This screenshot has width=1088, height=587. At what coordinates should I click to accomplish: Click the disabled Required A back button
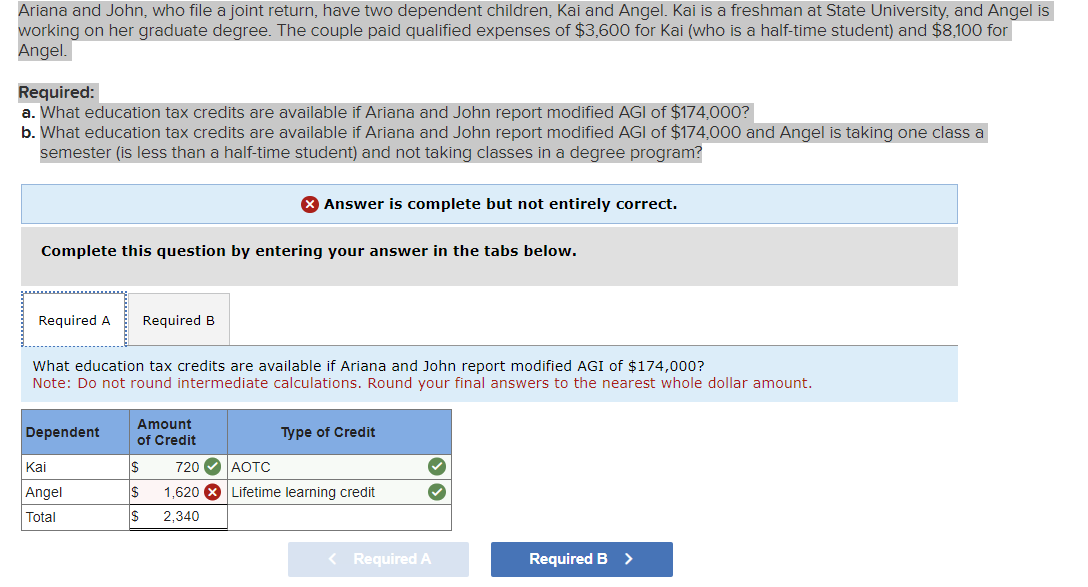click(x=378, y=559)
